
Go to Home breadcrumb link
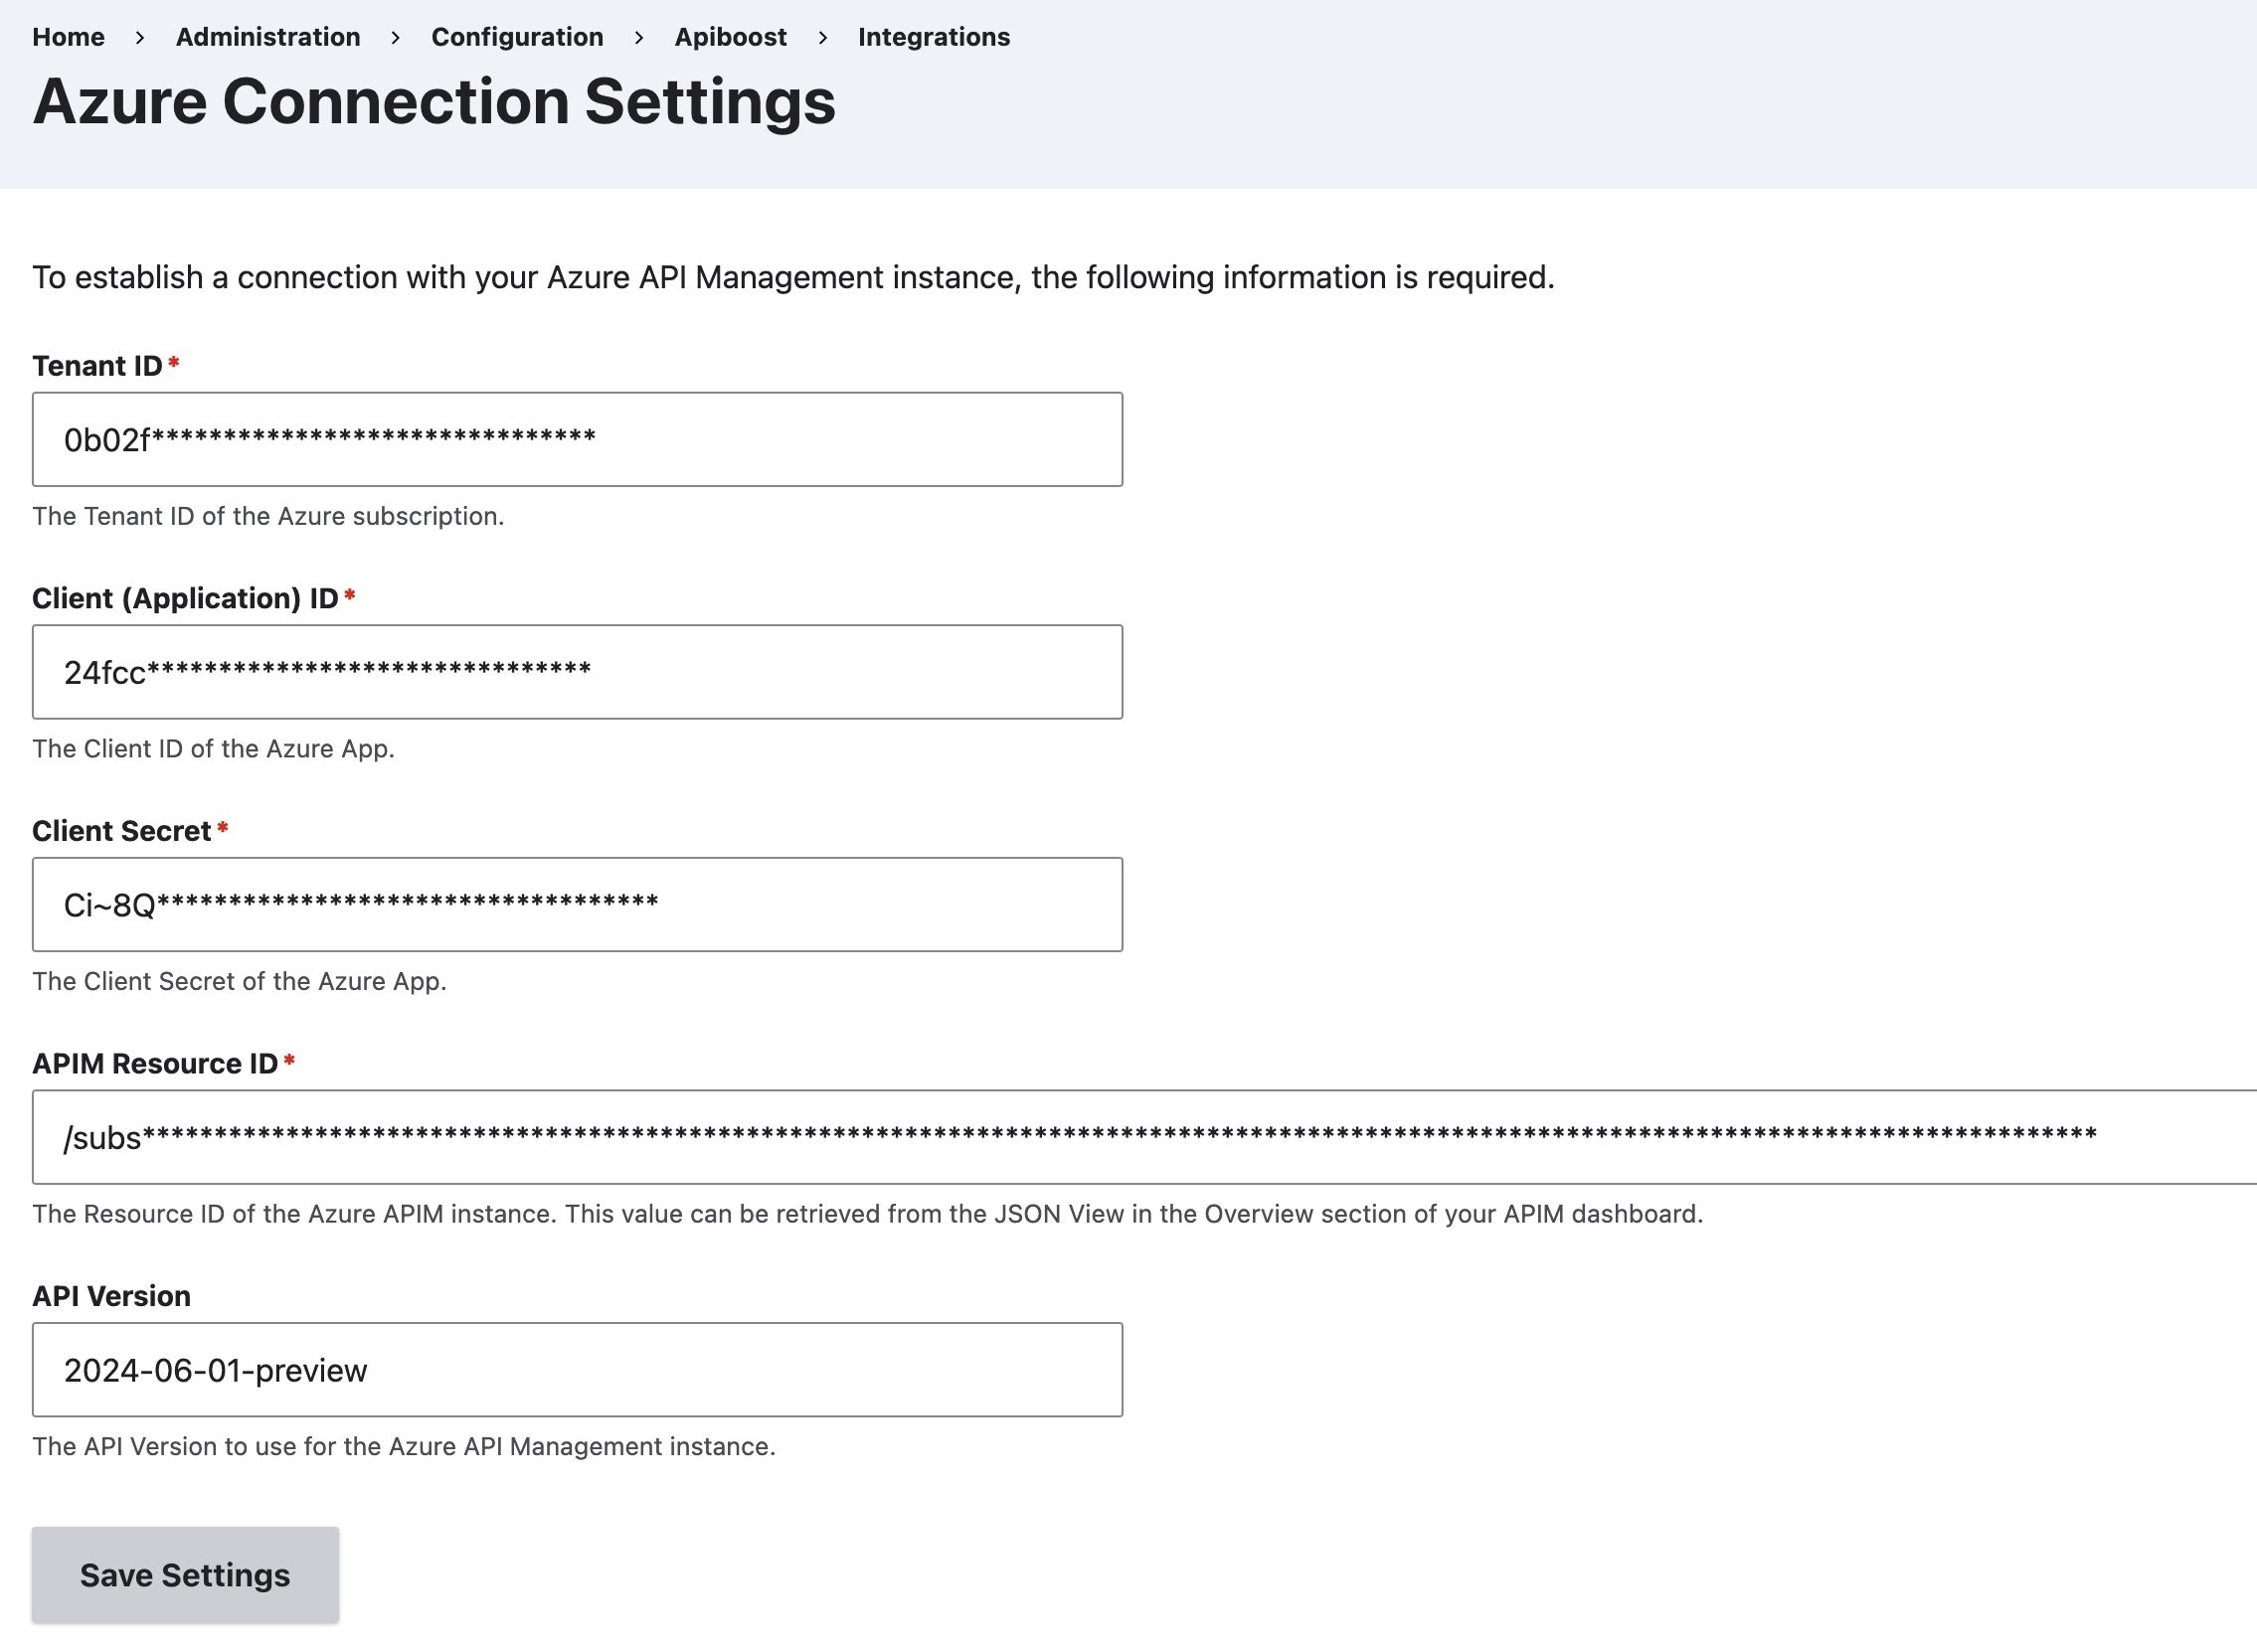click(68, 37)
